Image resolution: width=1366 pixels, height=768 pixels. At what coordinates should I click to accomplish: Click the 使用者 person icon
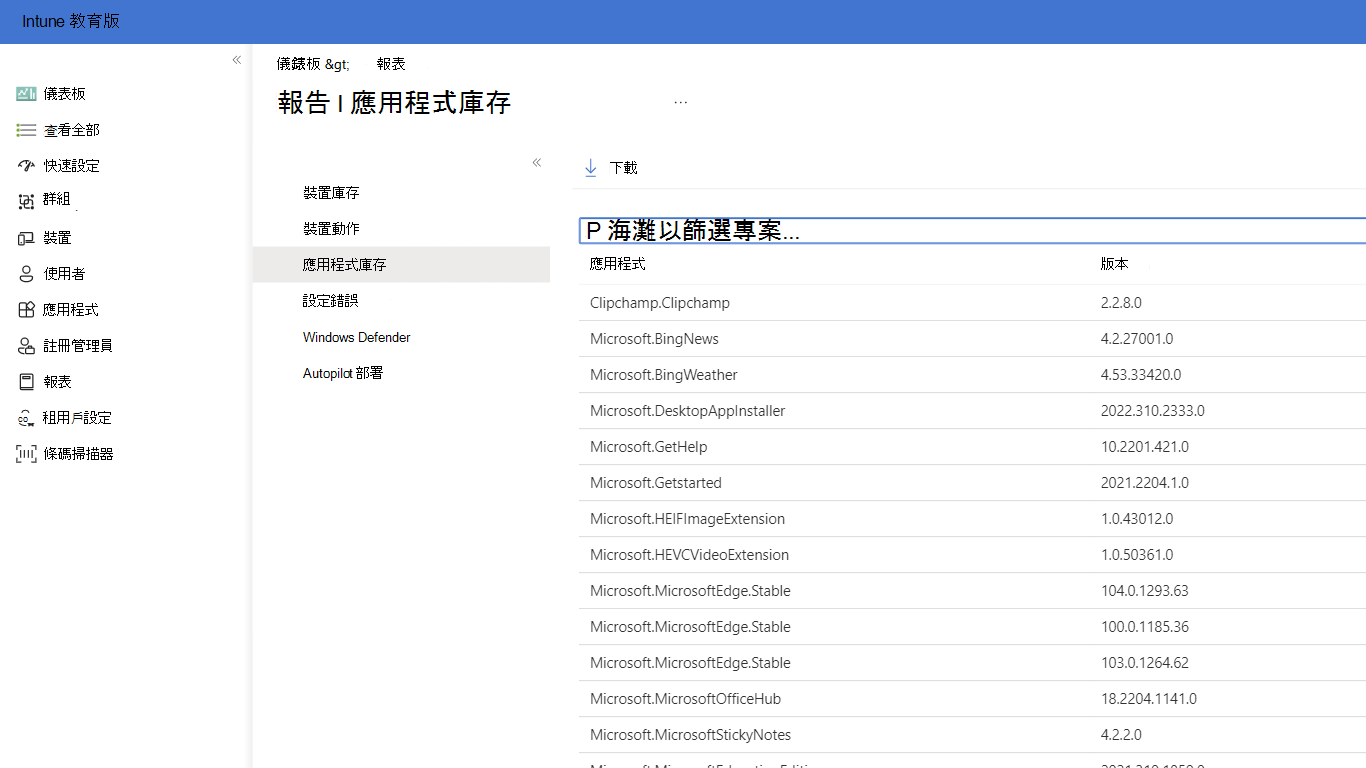pos(26,274)
